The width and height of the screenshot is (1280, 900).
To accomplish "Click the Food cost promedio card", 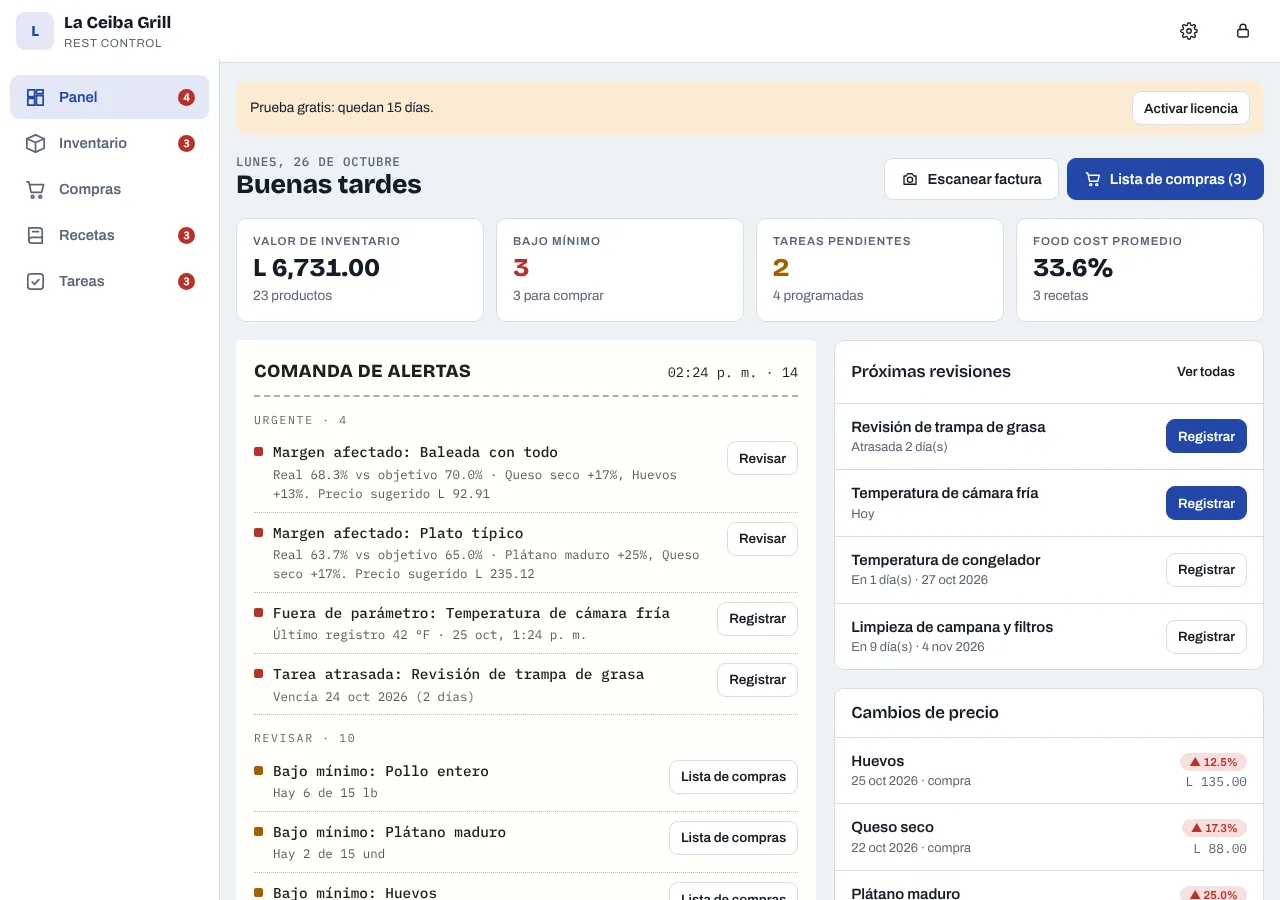I will click(1140, 270).
